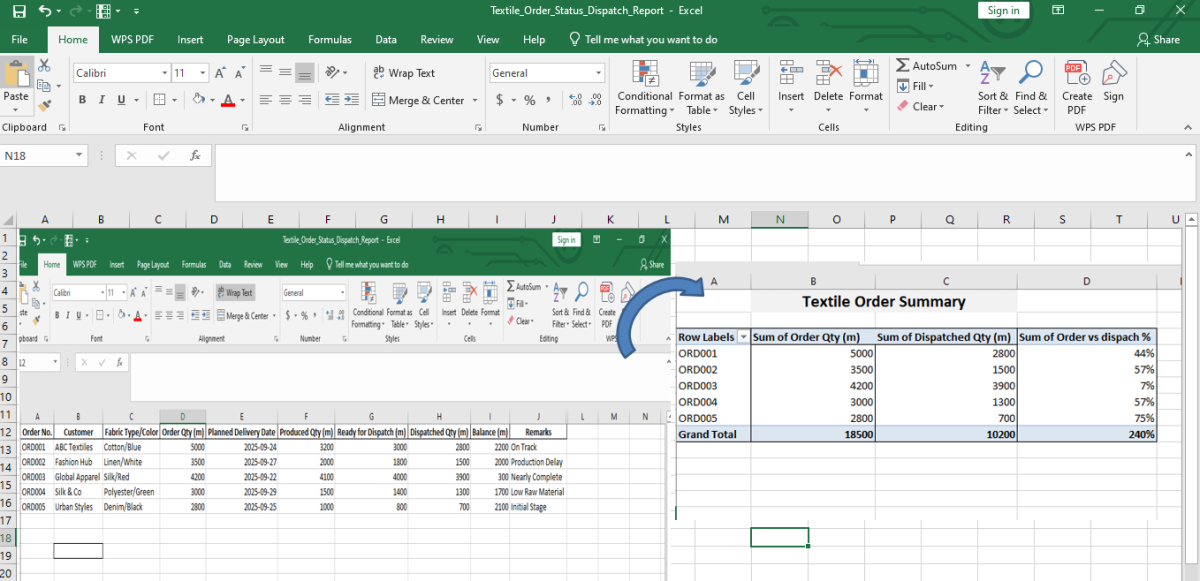Collapse the ribbon with the chevron arrow
Screen dimensions: 1200x581
click(1190, 128)
